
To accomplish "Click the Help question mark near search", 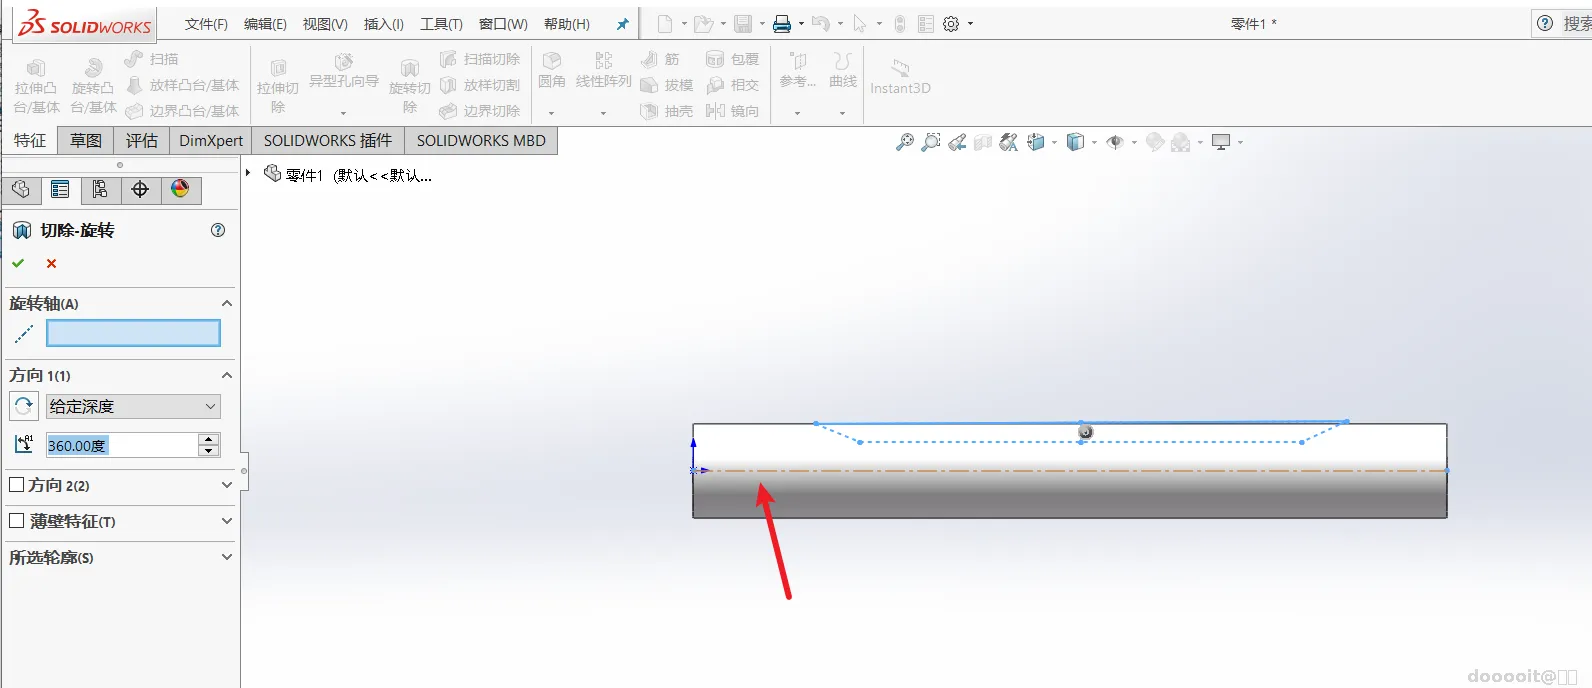I will [x=1545, y=24].
